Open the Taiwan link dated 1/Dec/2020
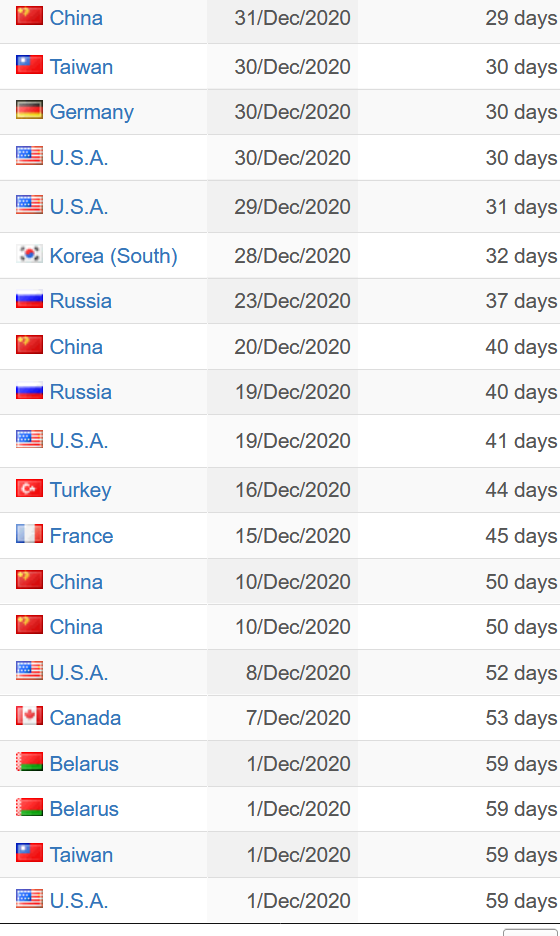The width and height of the screenshot is (560, 936). coord(81,855)
